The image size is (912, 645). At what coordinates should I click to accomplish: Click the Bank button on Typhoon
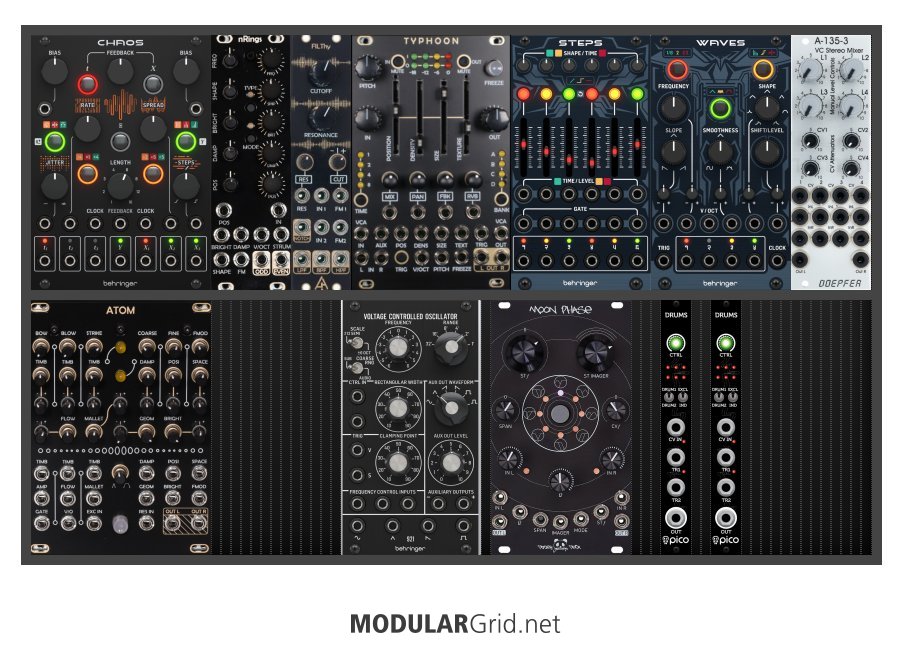[501, 199]
